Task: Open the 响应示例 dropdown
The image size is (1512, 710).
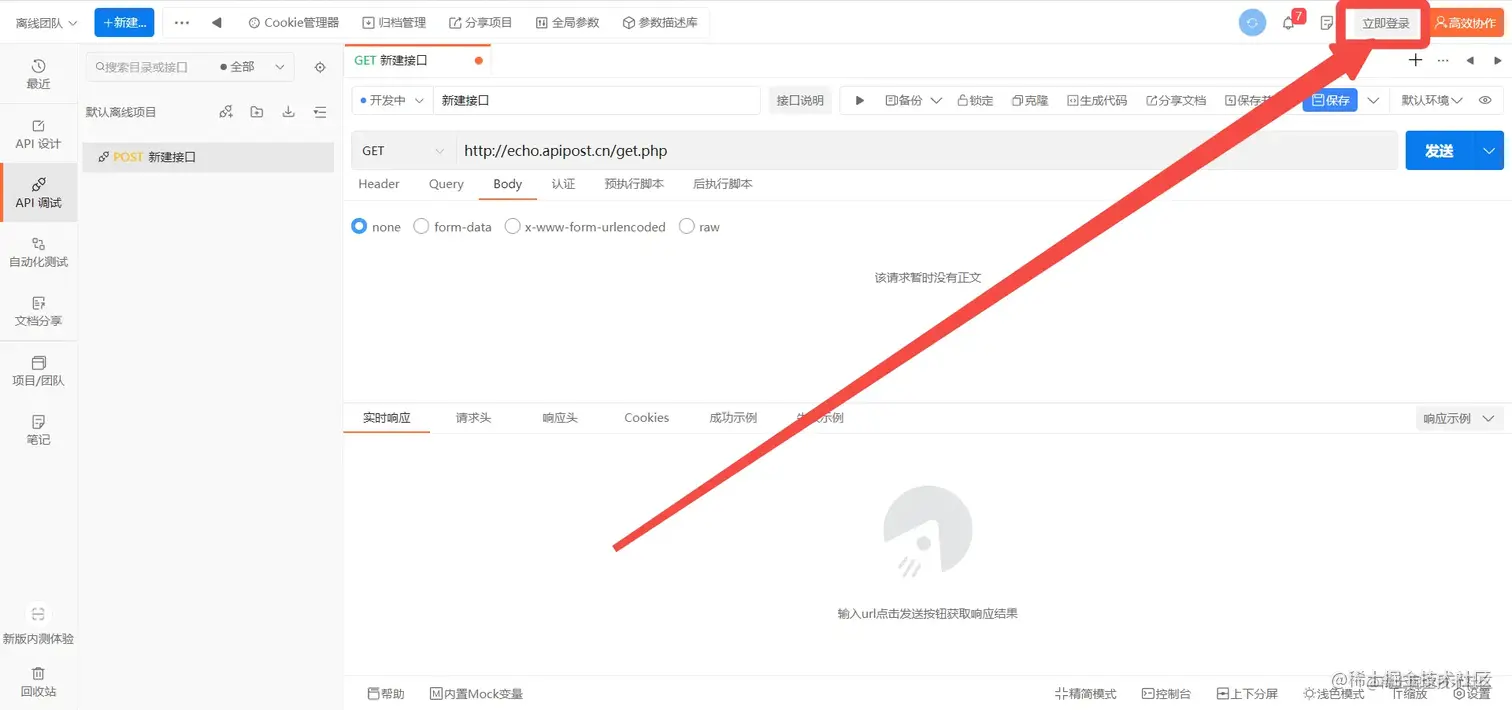Action: click(x=1459, y=418)
